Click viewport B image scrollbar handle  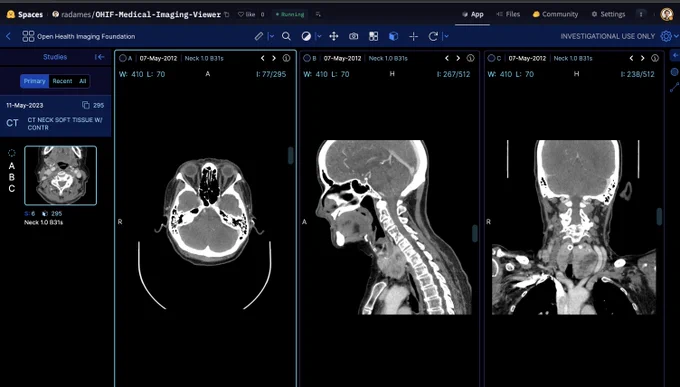(475, 233)
